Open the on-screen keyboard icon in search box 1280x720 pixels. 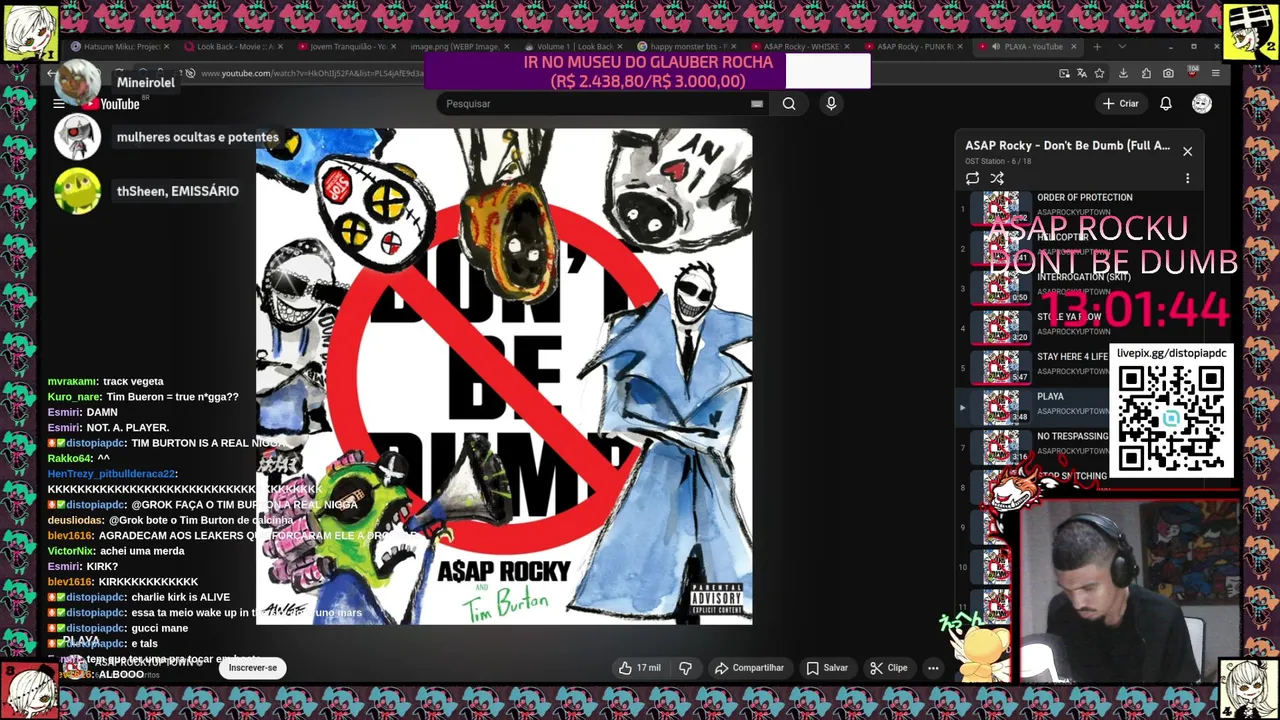click(757, 103)
